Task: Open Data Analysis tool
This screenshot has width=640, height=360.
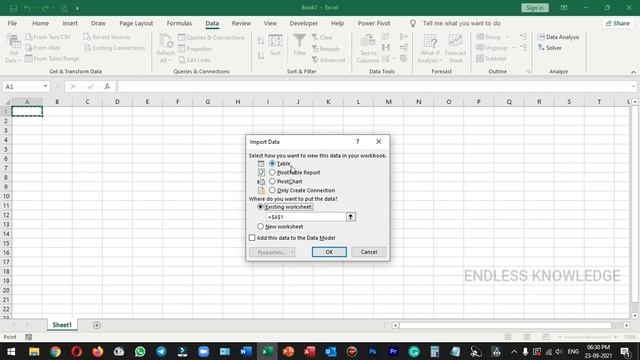Action: point(558,37)
